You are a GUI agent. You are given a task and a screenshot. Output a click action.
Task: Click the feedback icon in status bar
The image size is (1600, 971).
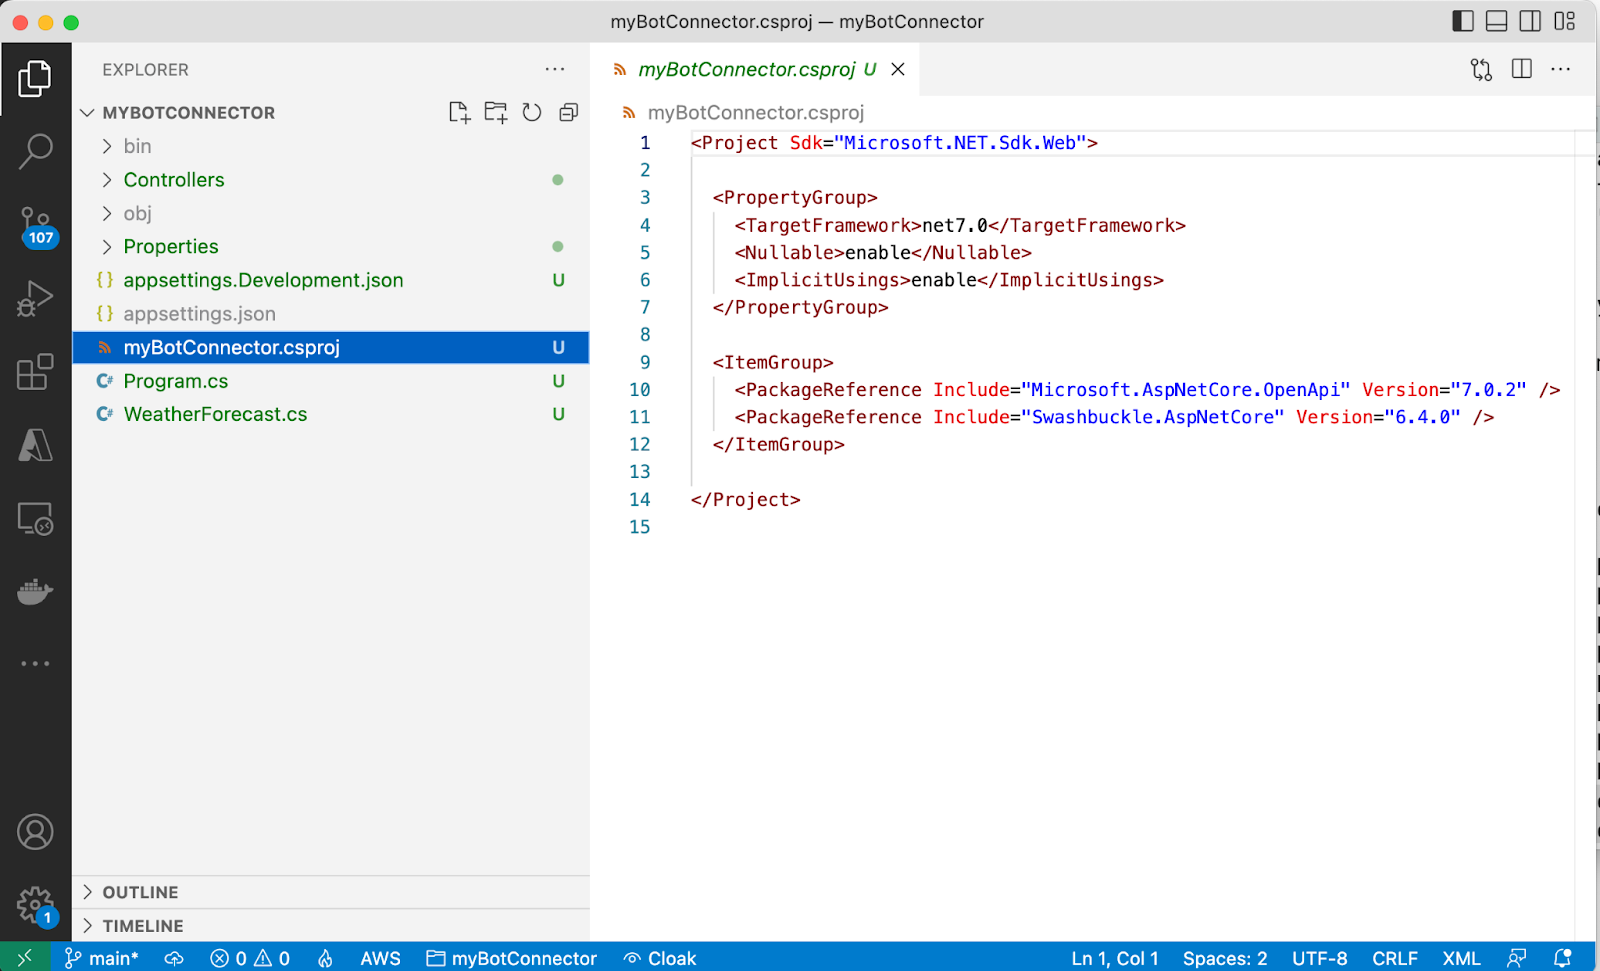[x=1517, y=958]
